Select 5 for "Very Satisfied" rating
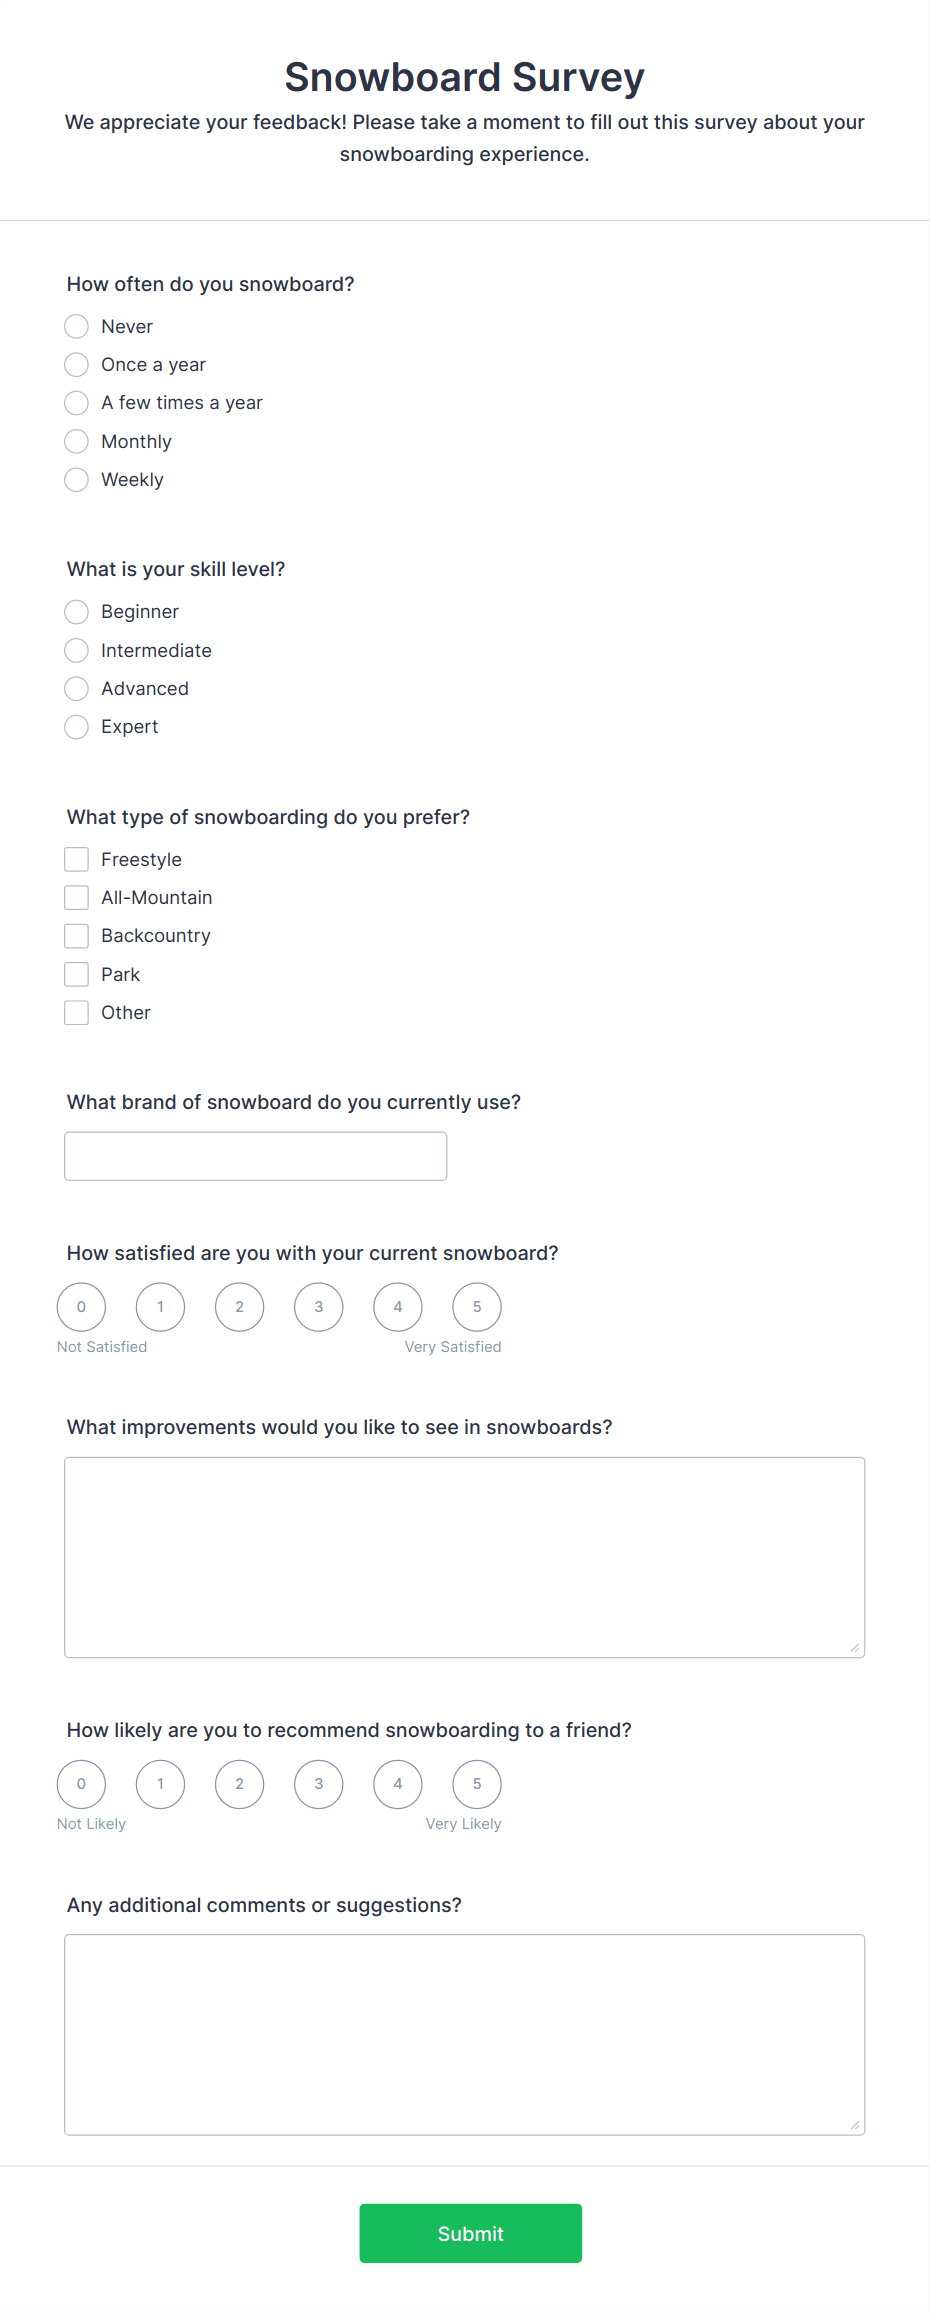 476,1306
